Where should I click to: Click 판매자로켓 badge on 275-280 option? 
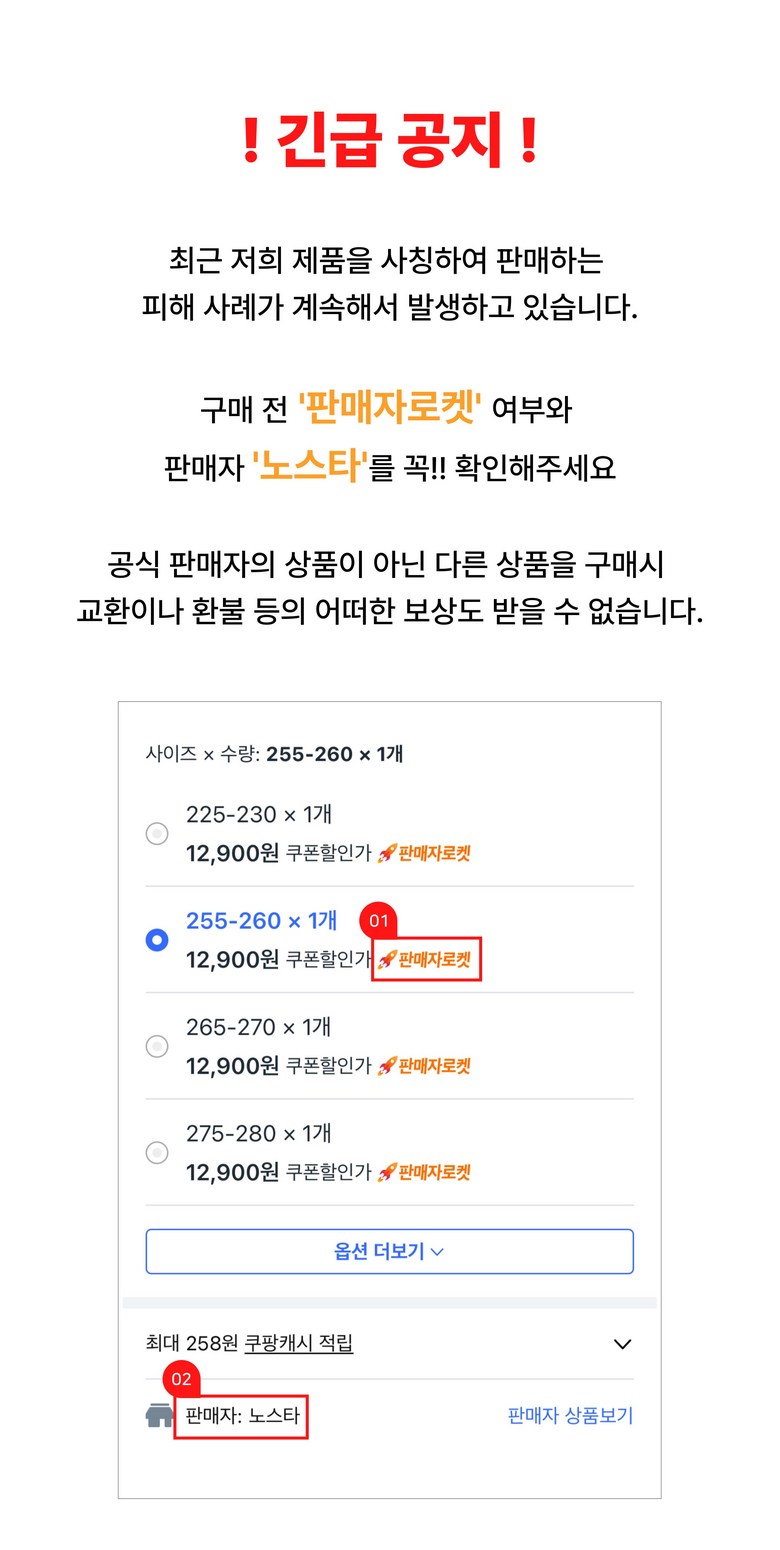(x=424, y=1172)
